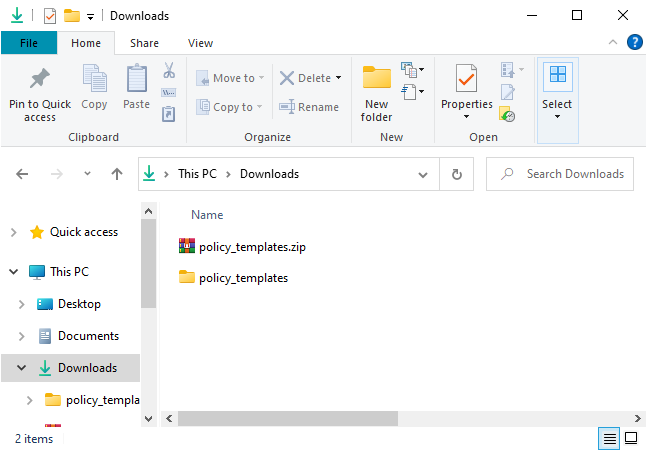Expand the Desktop tree node
Image resolution: width=647 pixels, height=451 pixels.
click(x=21, y=305)
